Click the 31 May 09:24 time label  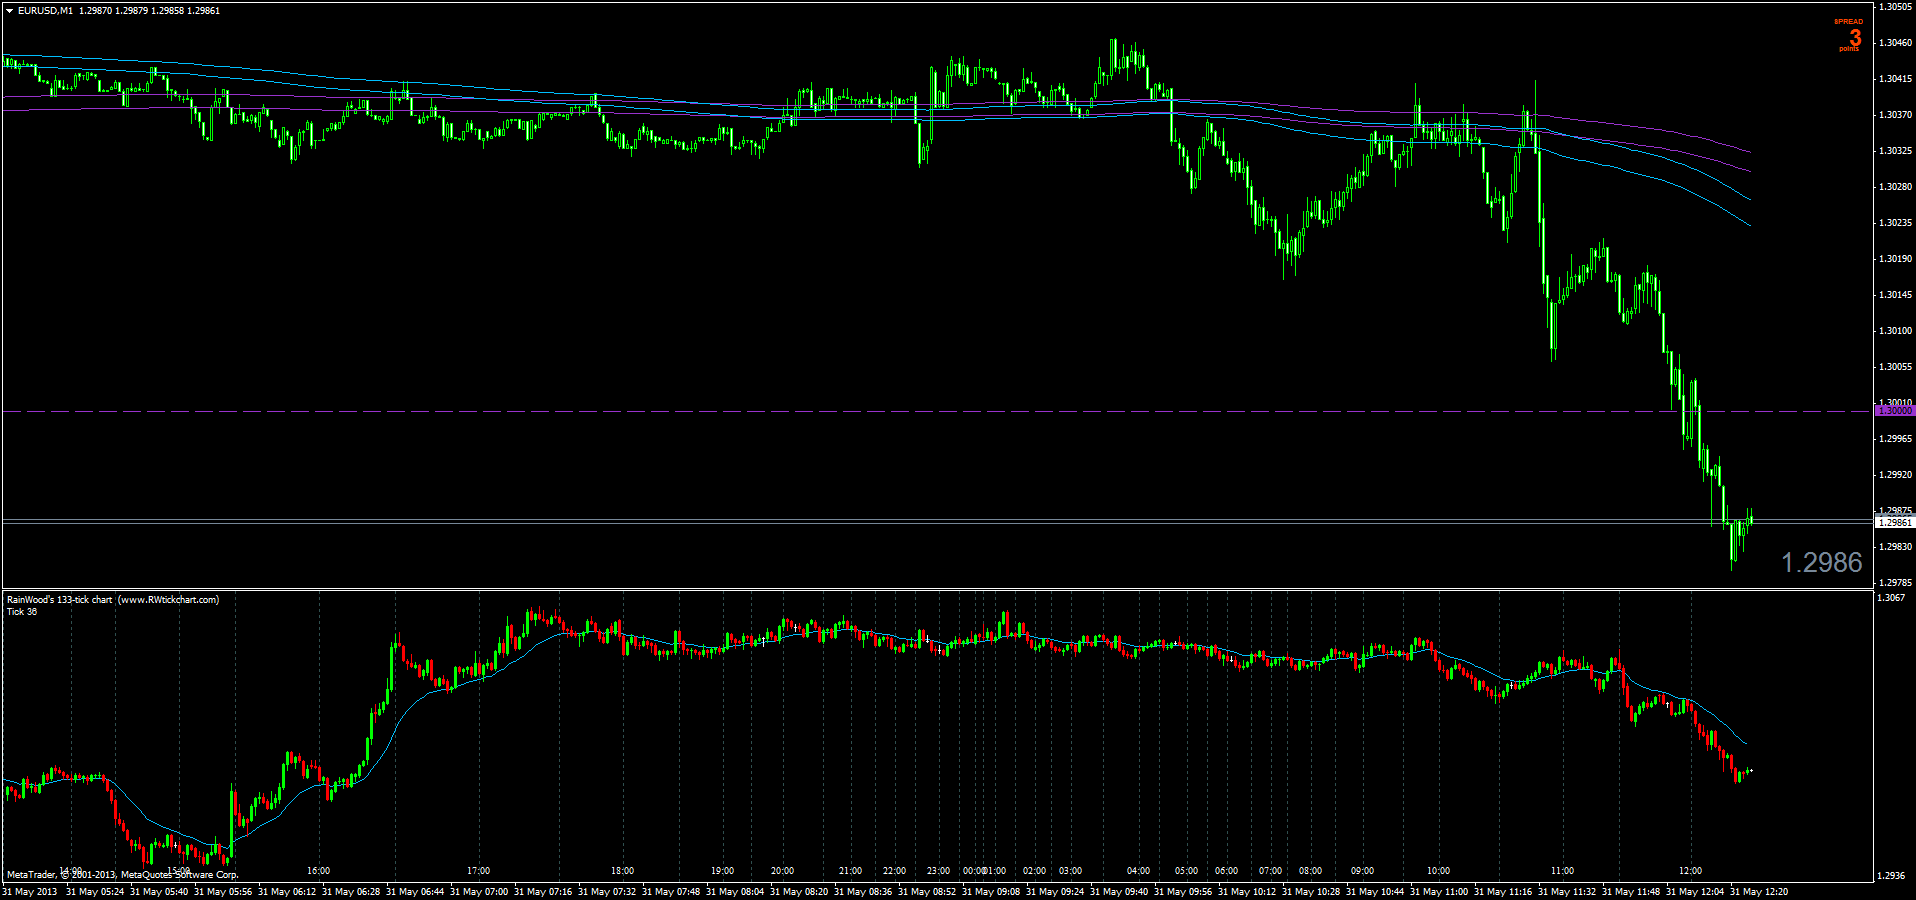click(1055, 892)
